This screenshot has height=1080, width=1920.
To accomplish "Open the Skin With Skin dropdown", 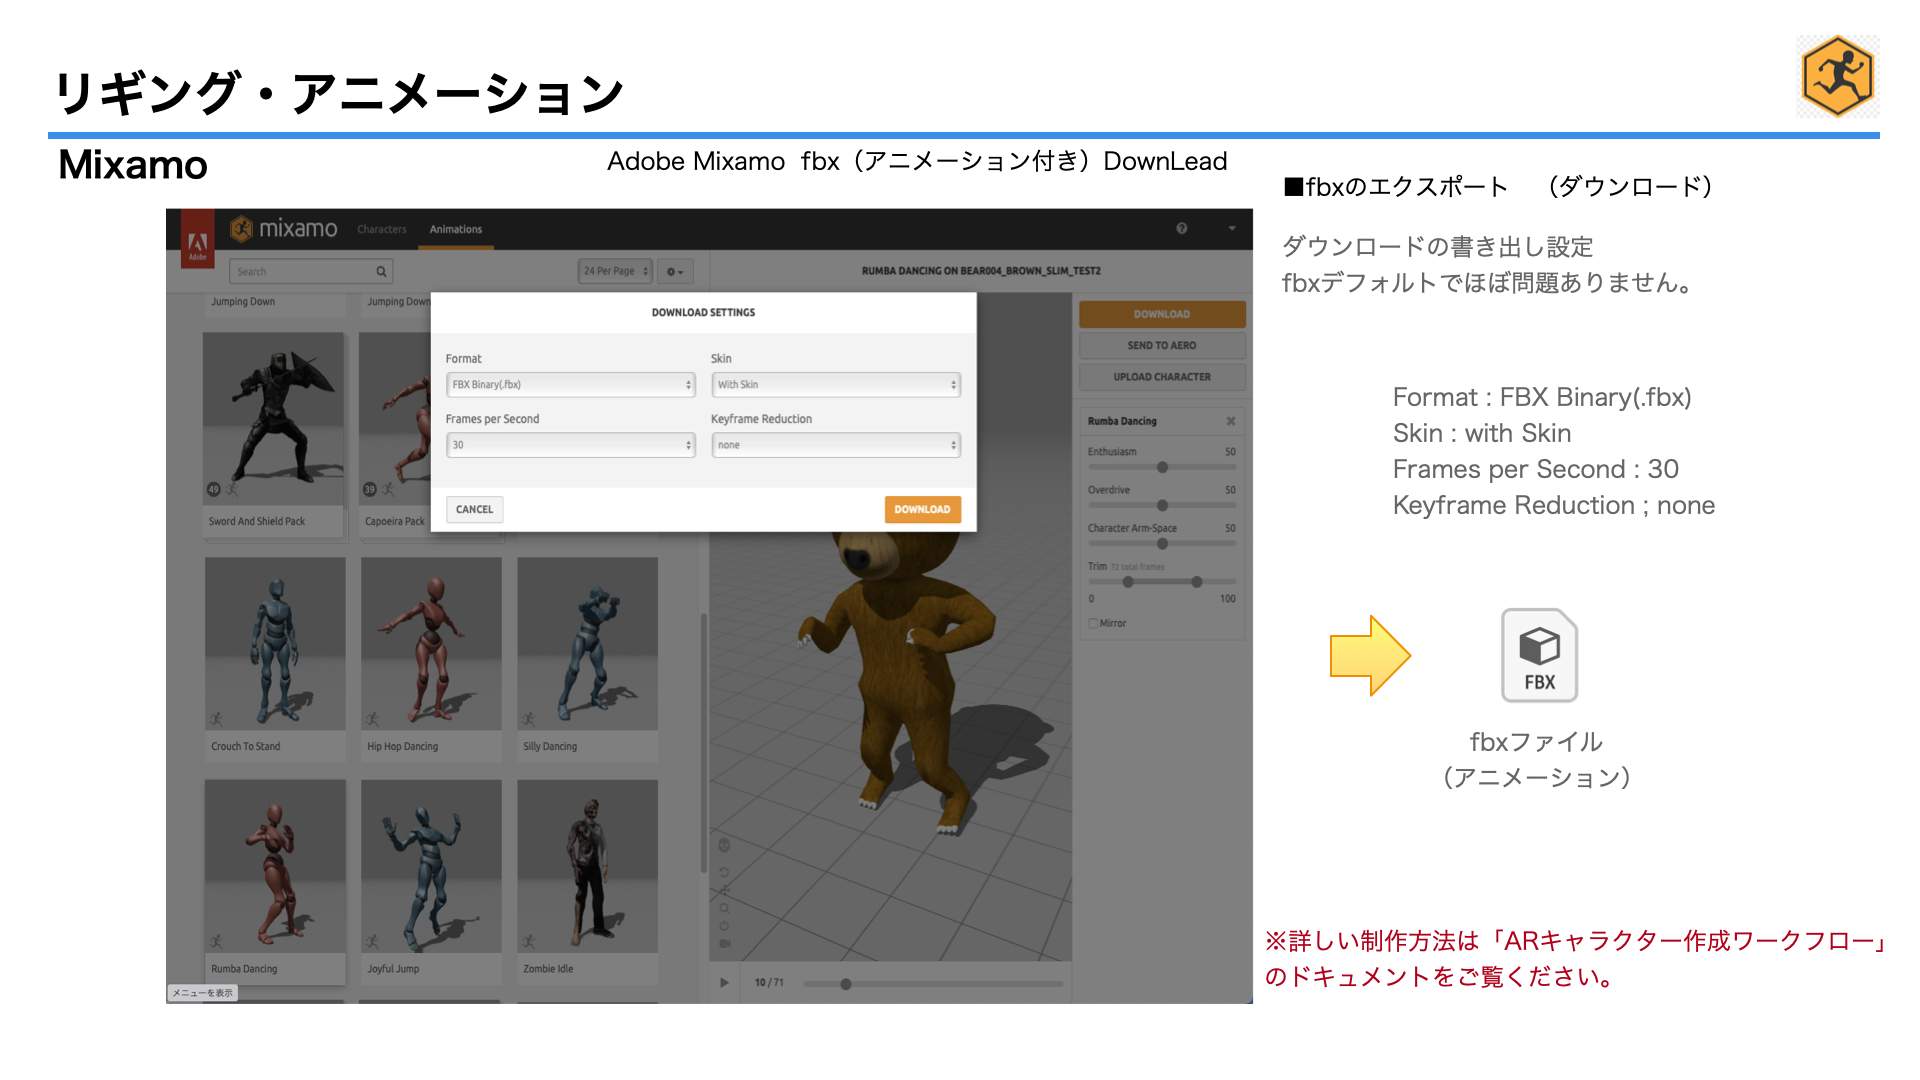I will pos(836,385).
